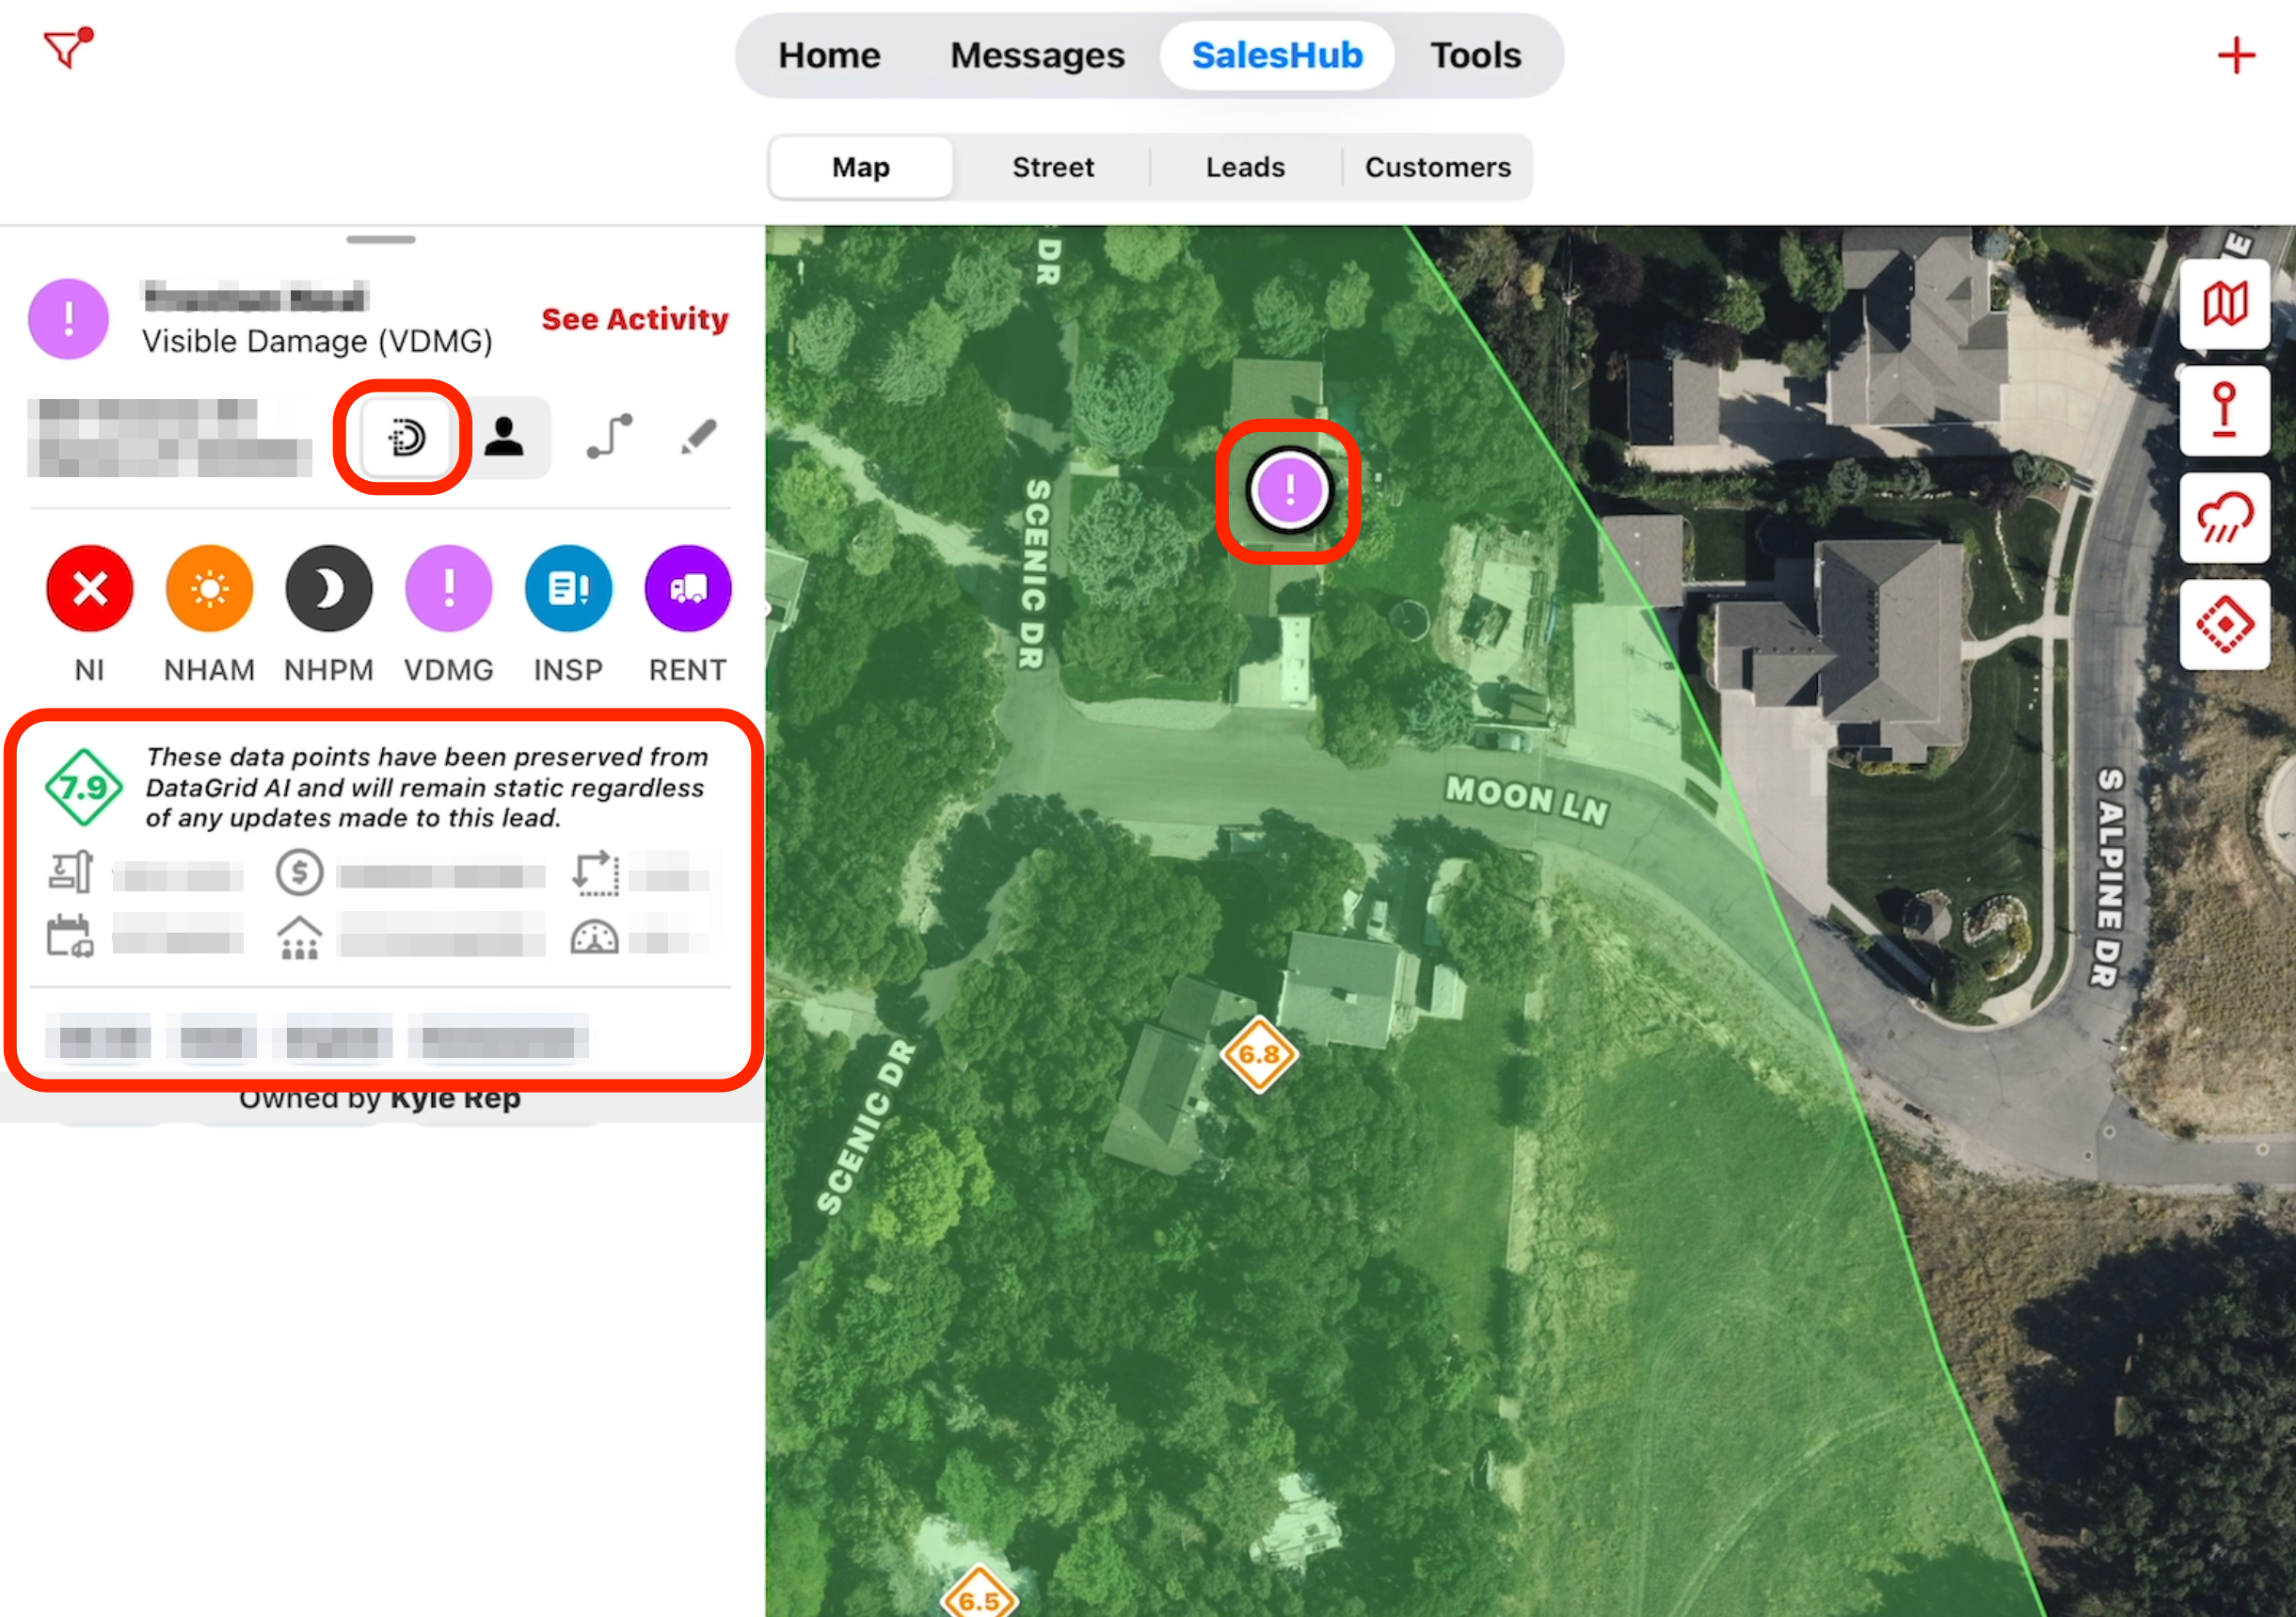Mark lead as RENT status

(x=688, y=589)
